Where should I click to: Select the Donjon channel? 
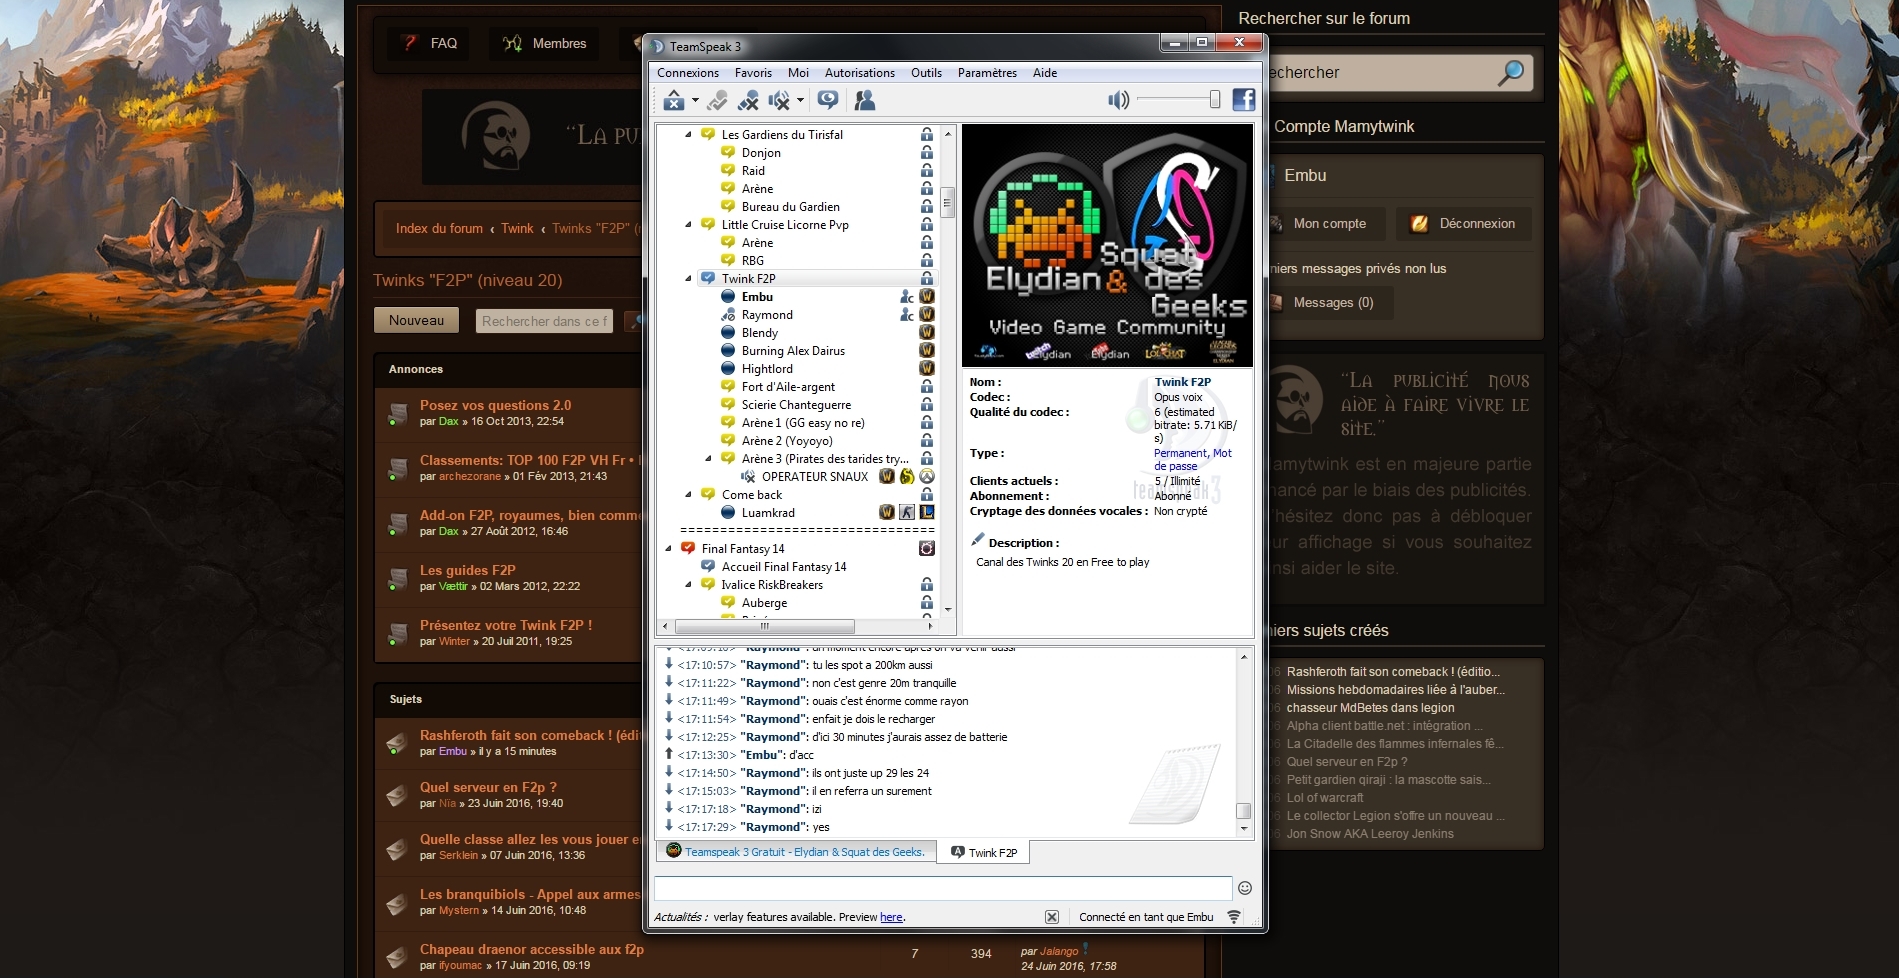761,153
